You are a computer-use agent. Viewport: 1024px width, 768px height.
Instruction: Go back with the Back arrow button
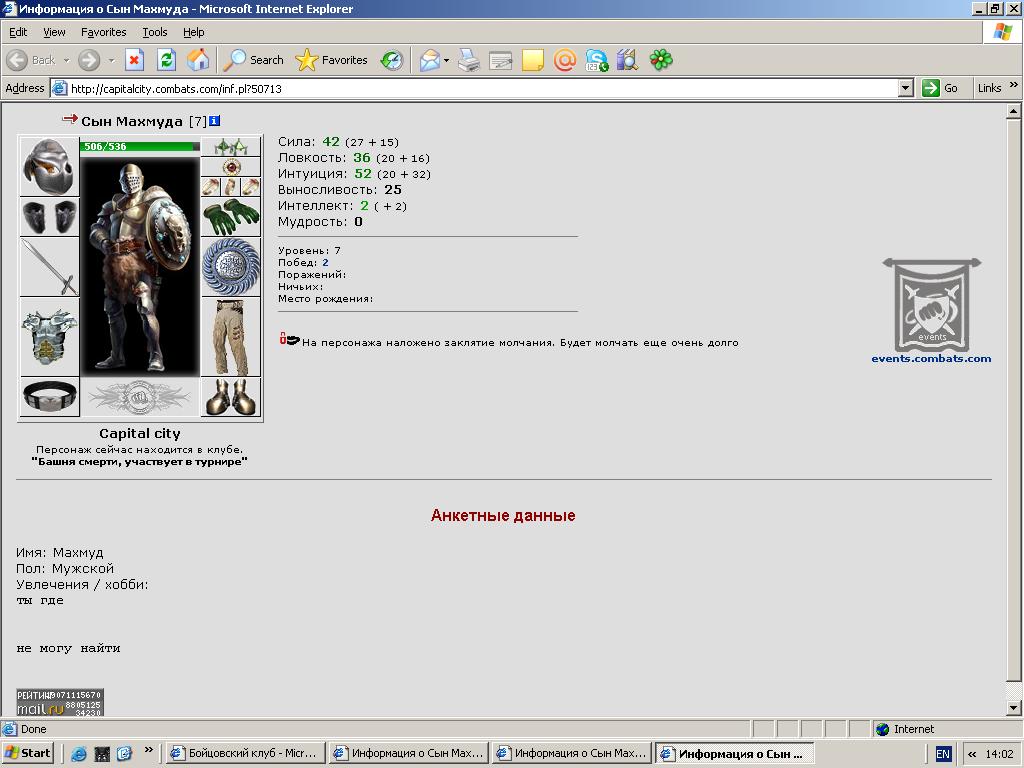pos(31,60)
